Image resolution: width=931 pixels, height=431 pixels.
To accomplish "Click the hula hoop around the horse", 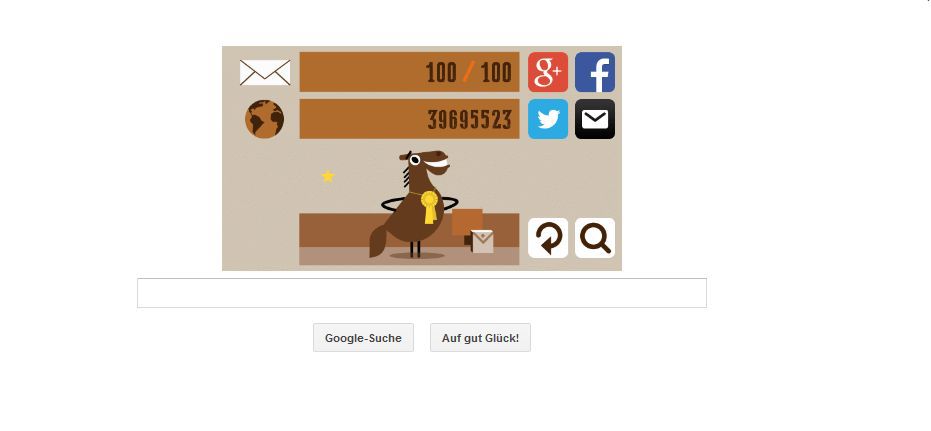I will click(419, 204).
